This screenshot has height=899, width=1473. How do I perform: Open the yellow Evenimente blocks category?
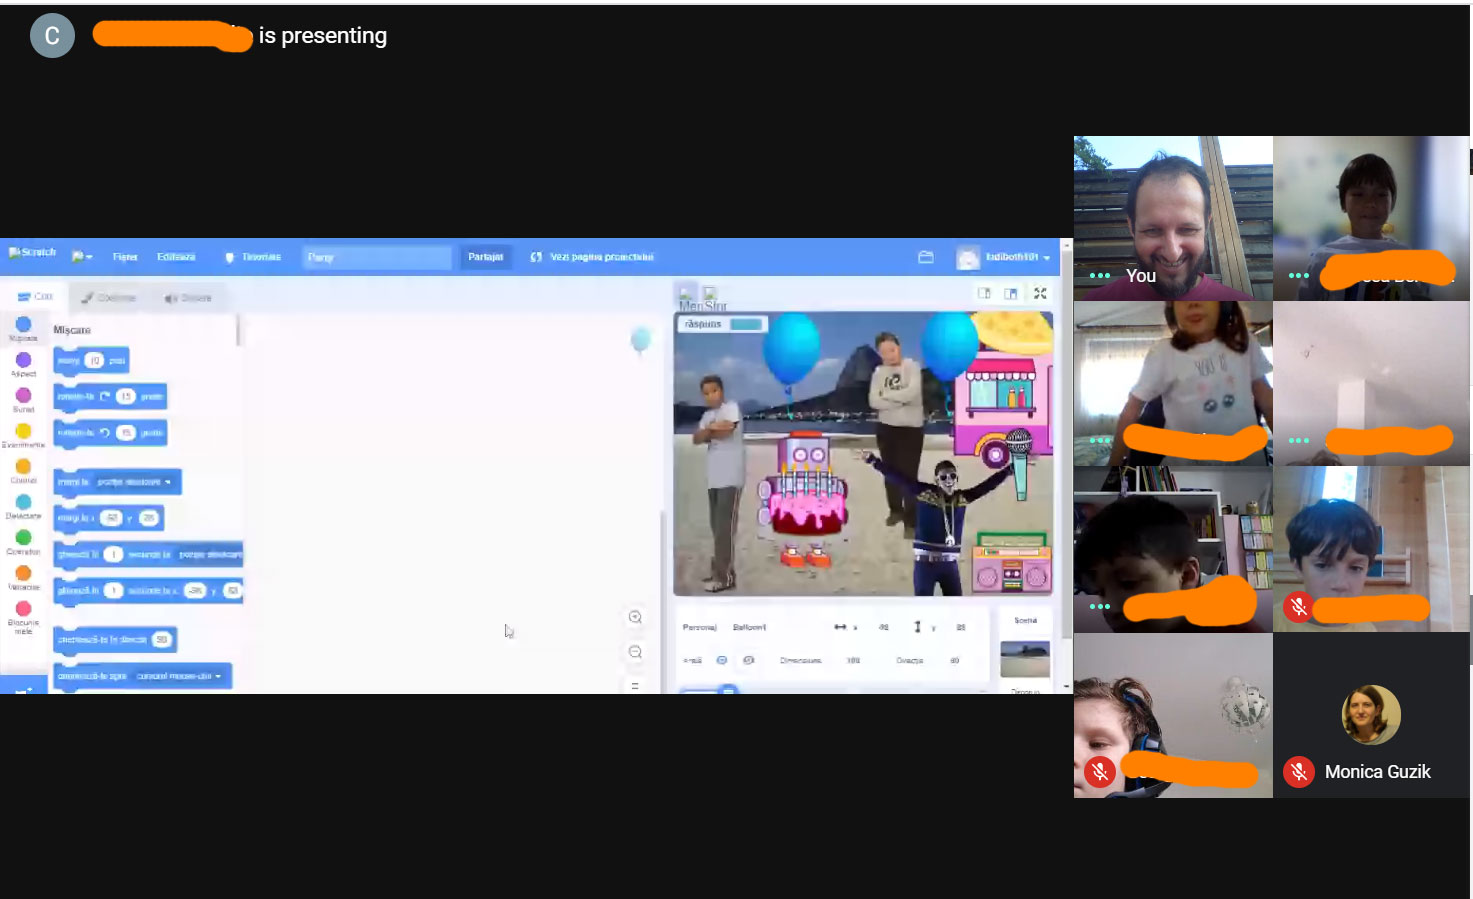click(23, 431)
